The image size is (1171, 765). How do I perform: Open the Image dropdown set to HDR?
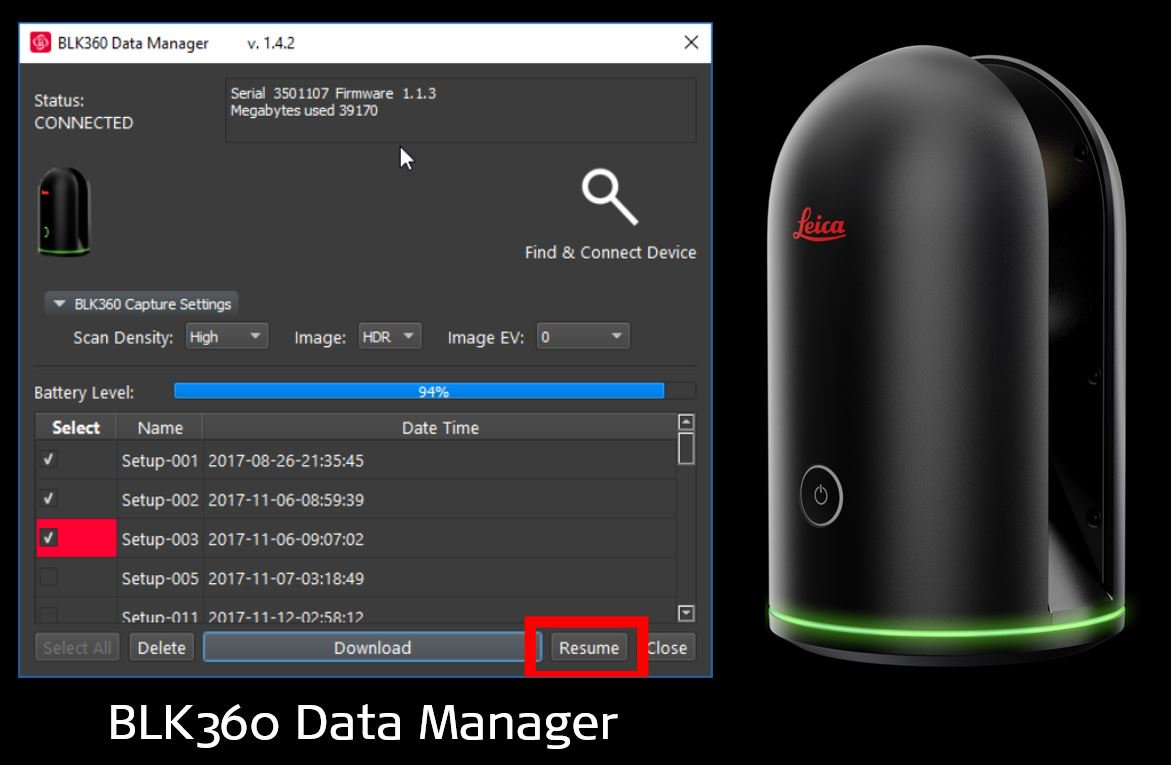[x=390, y=337]
